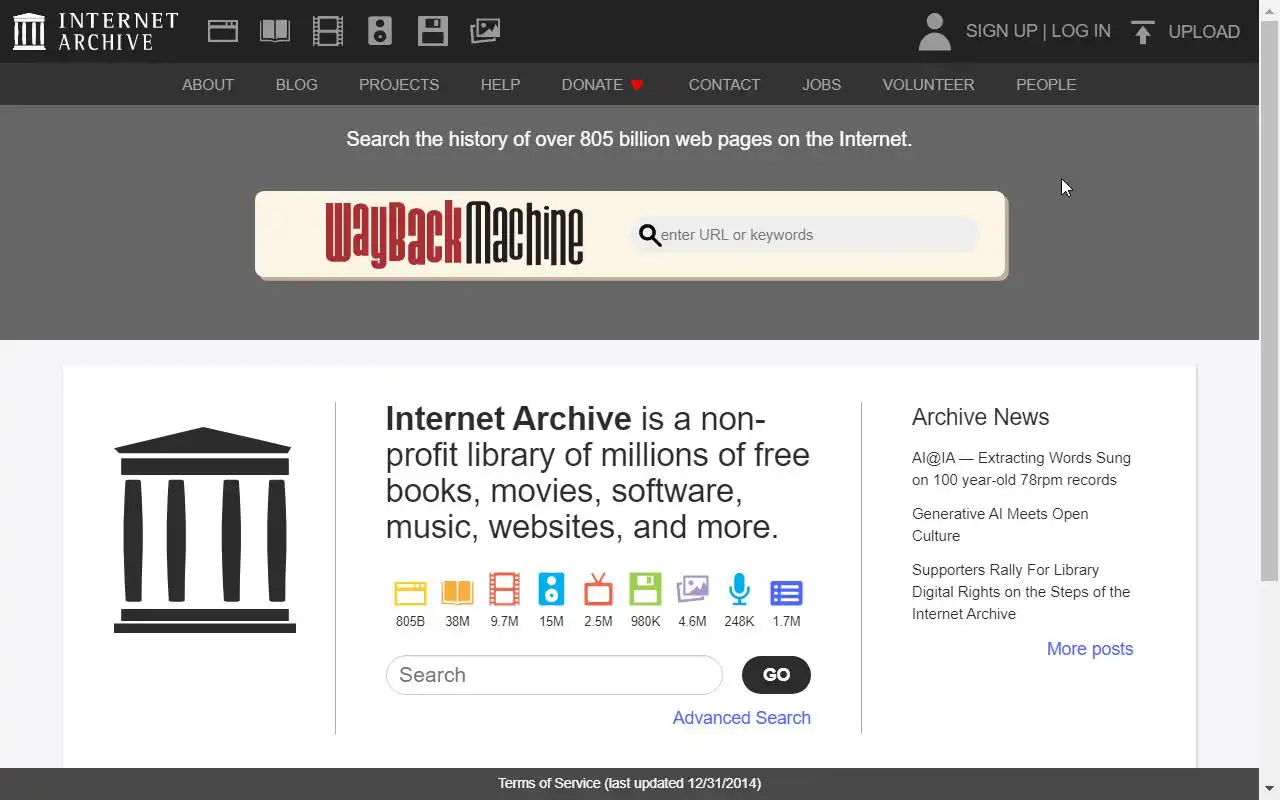Viewport: 1280px width, 800px height.
Task: Click the large Archive building logo
Action: [x=204, y=530]
